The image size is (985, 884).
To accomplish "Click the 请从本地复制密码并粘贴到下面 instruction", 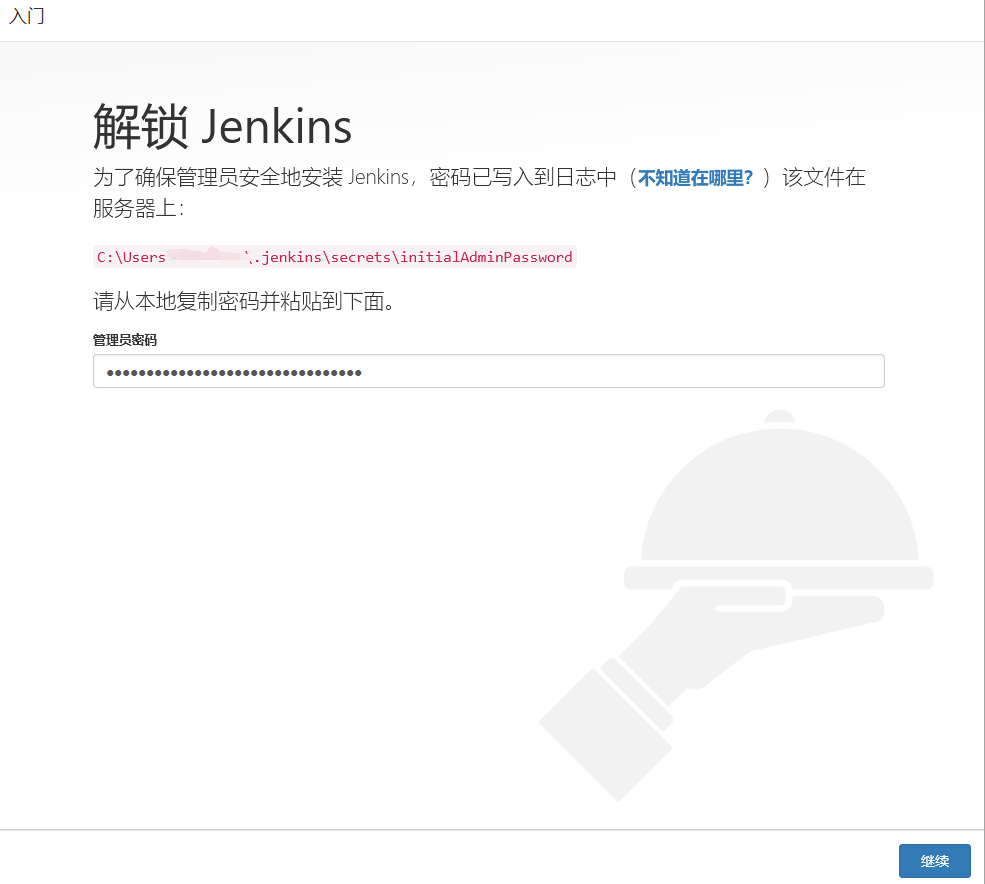I will [244, 302].
